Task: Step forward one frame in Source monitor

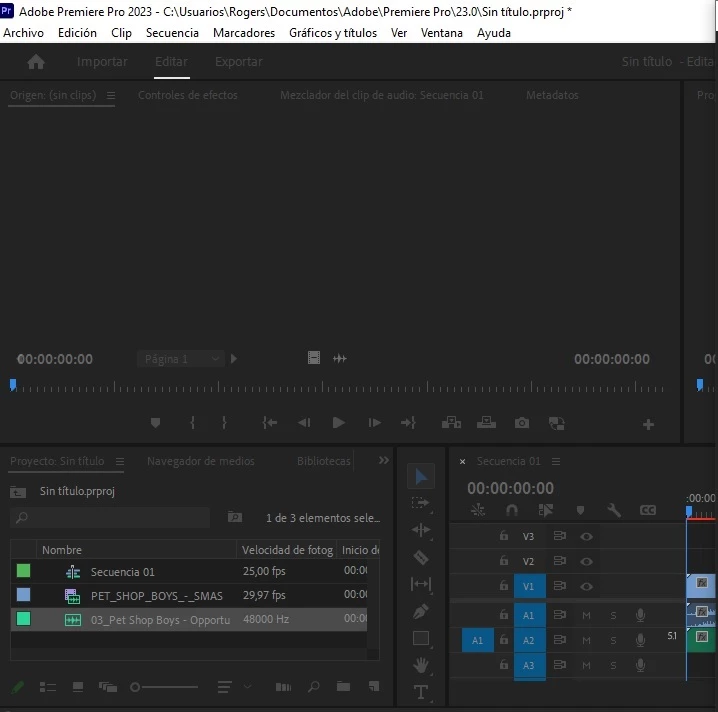Action: [375, 423]
